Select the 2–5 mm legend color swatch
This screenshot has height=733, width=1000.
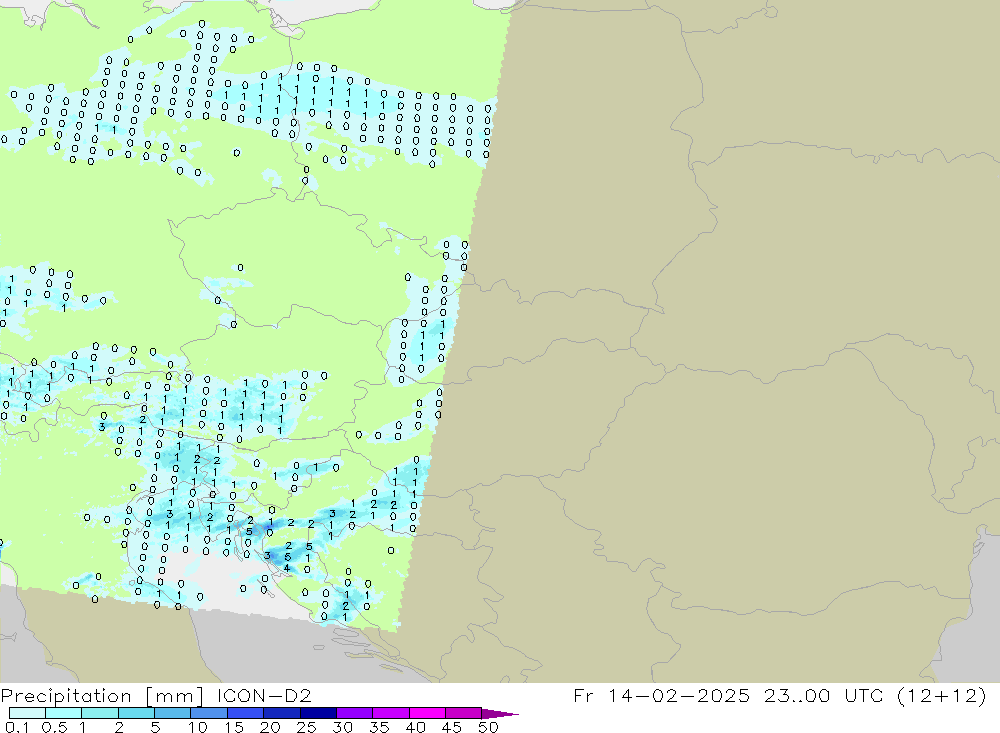(x=136, y=713)
